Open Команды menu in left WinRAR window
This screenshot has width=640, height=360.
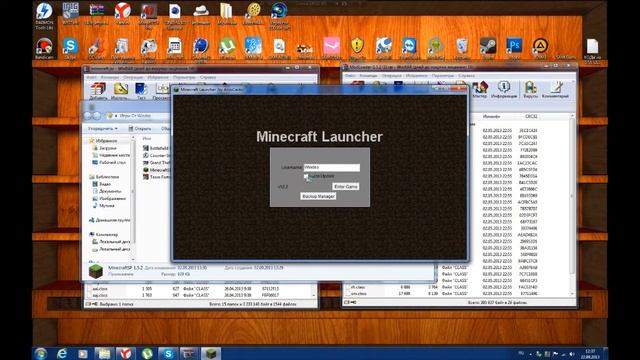pos(109,77)
